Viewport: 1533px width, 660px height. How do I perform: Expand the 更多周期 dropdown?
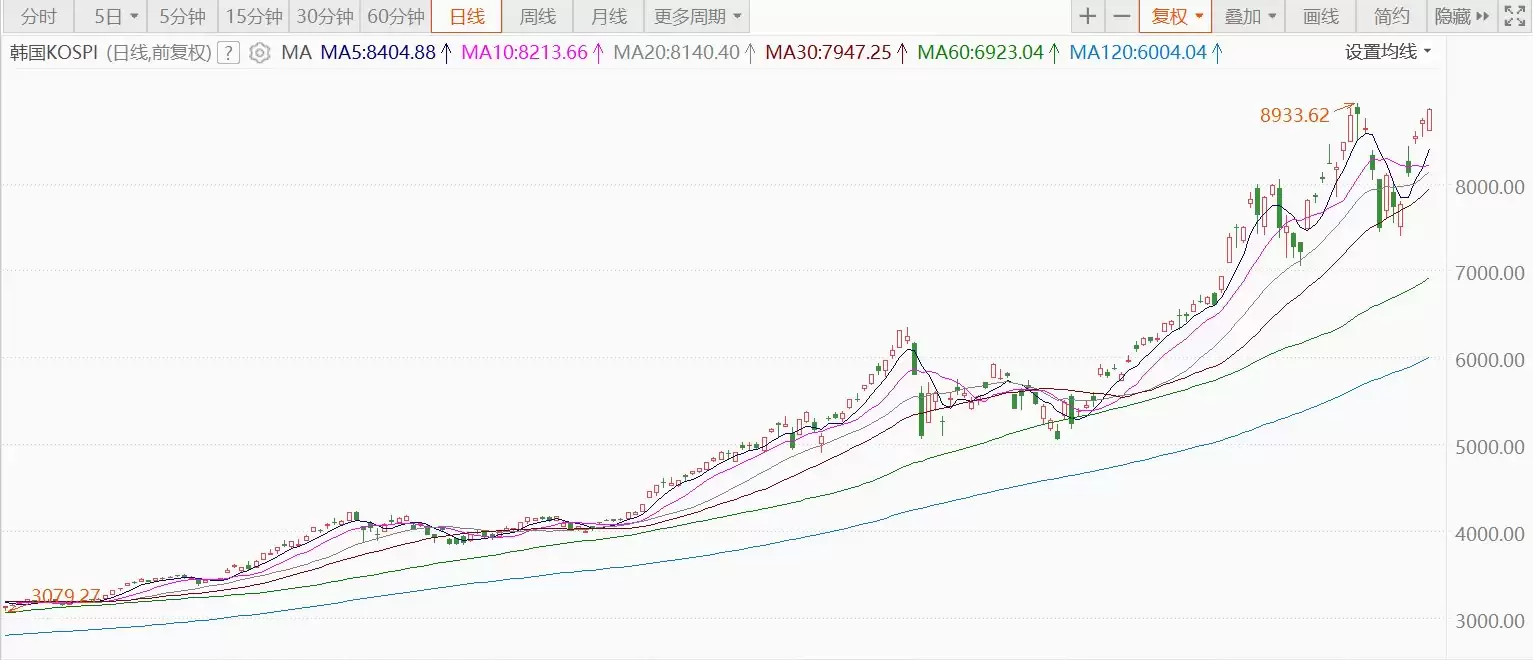tap(697, 16)
